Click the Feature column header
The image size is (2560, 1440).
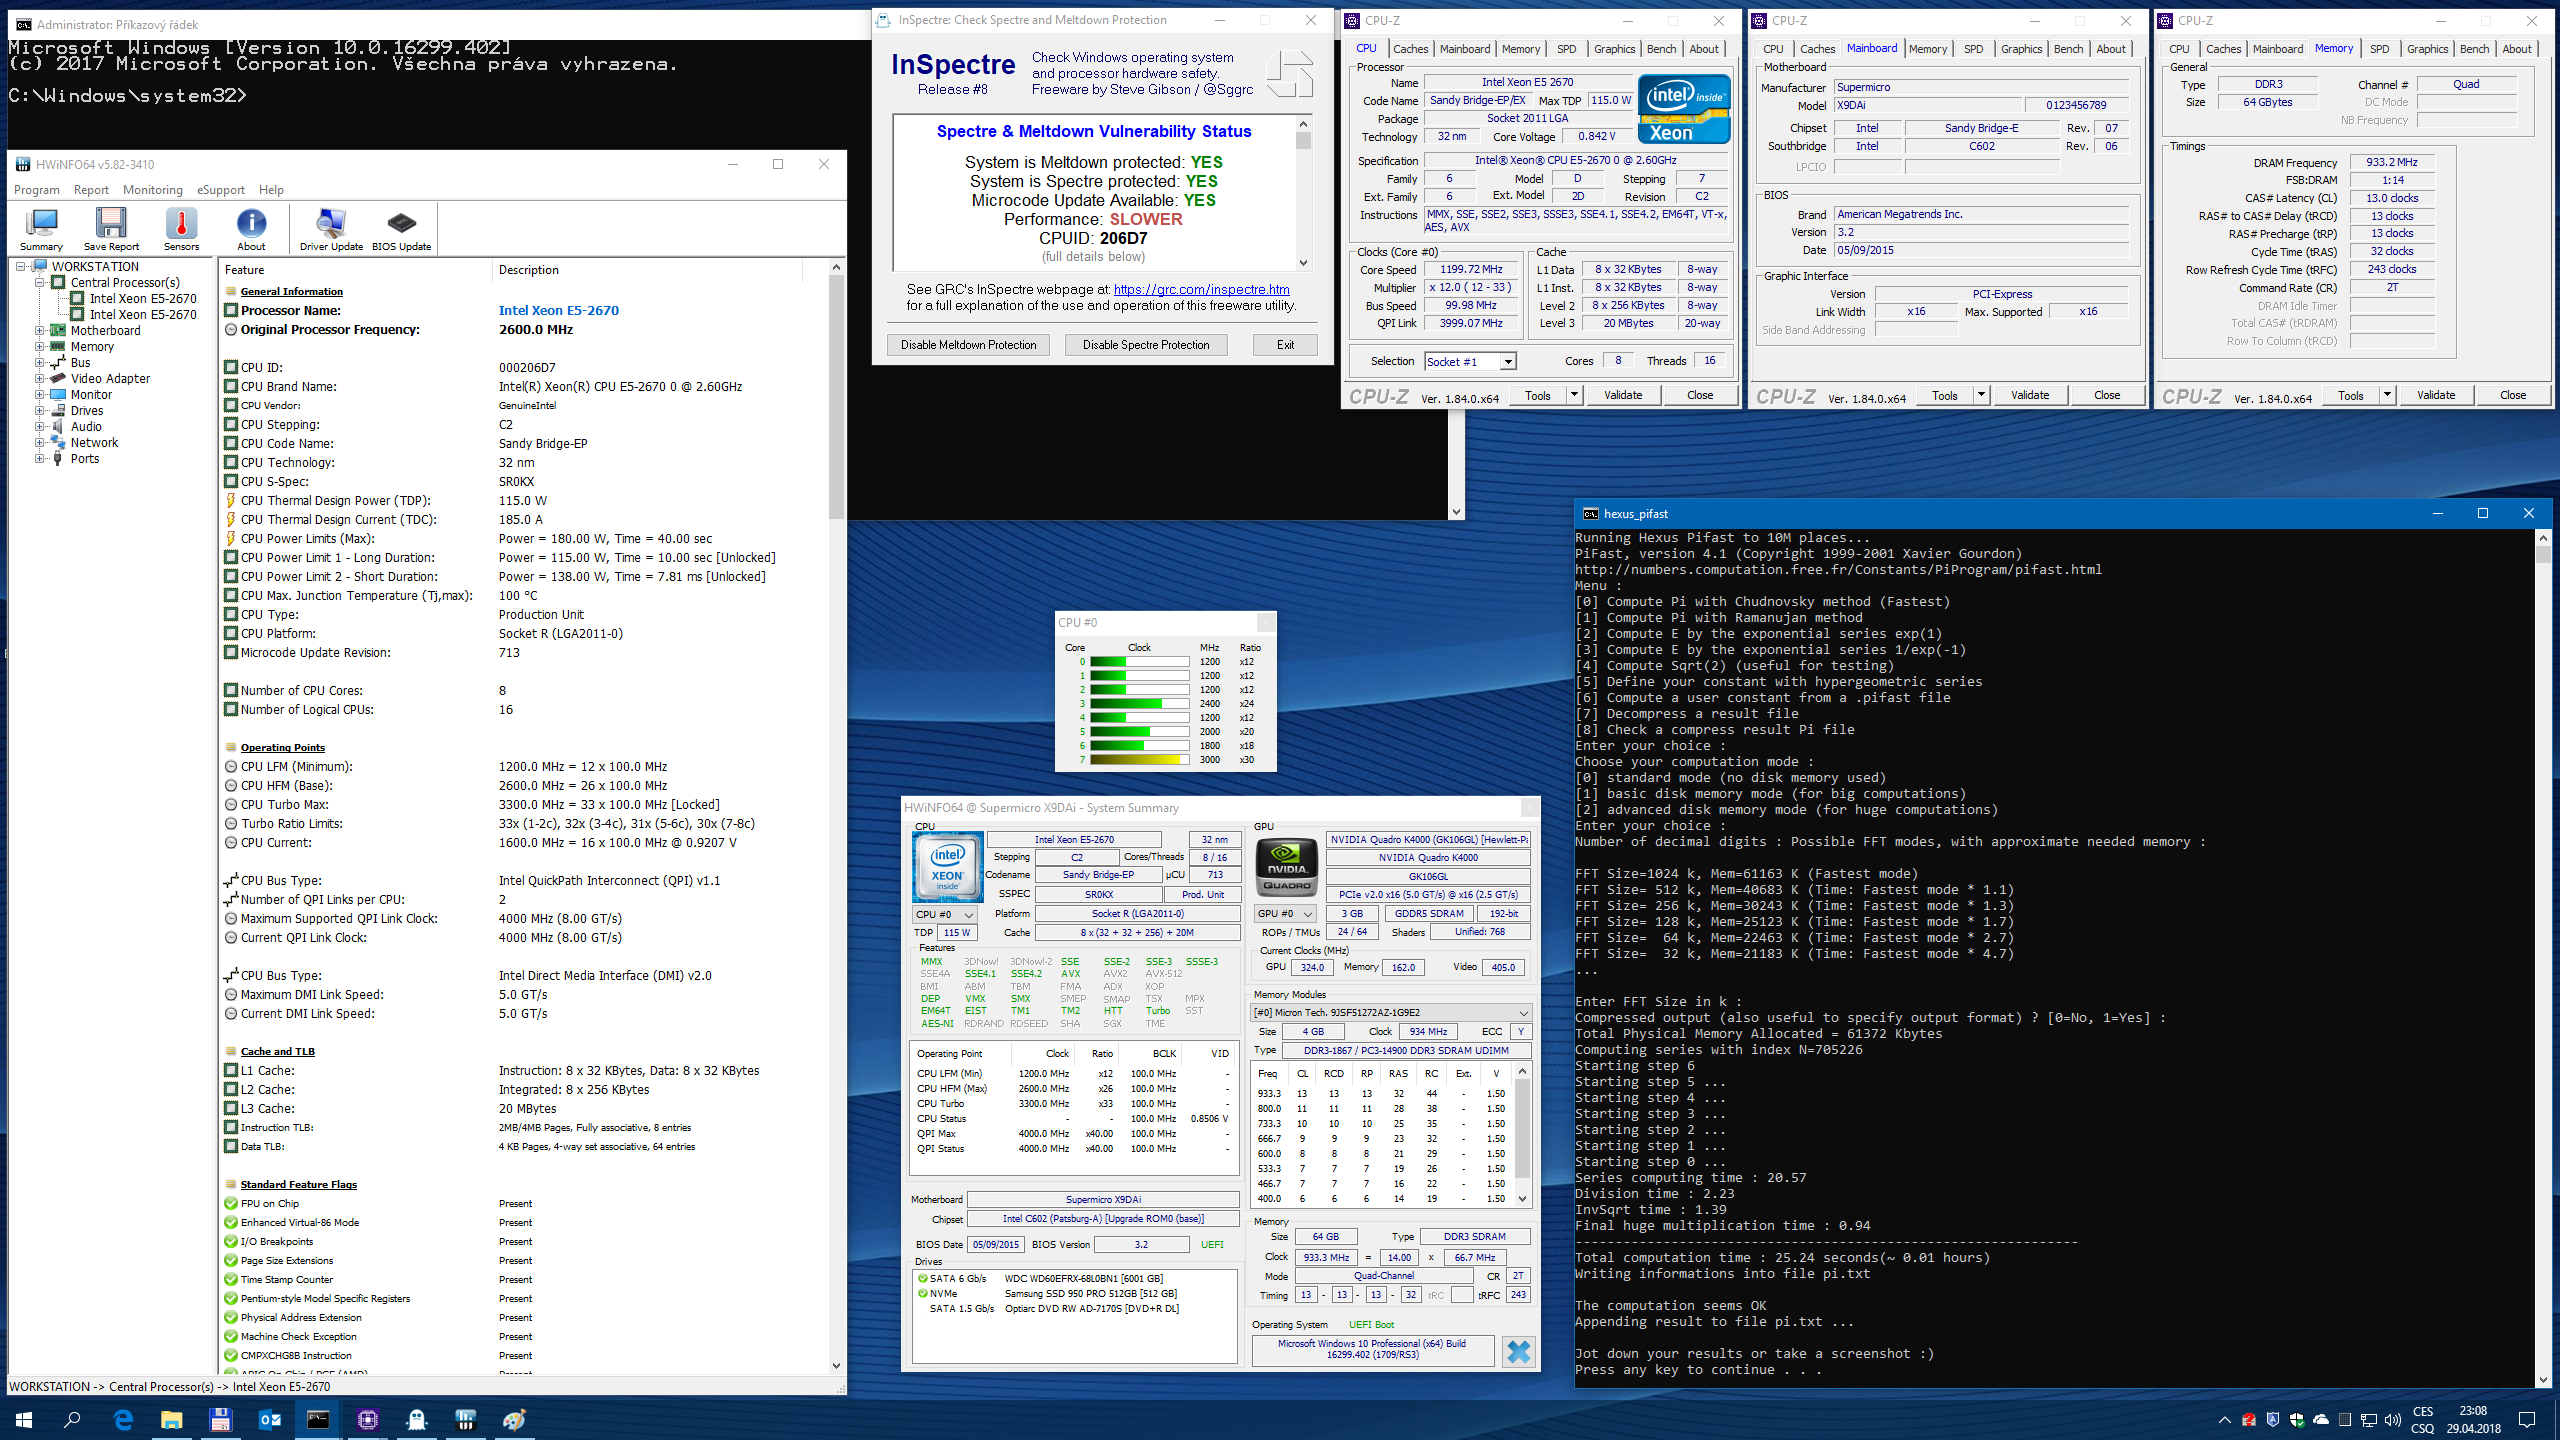pyautogui.click(x=355, y=270)
